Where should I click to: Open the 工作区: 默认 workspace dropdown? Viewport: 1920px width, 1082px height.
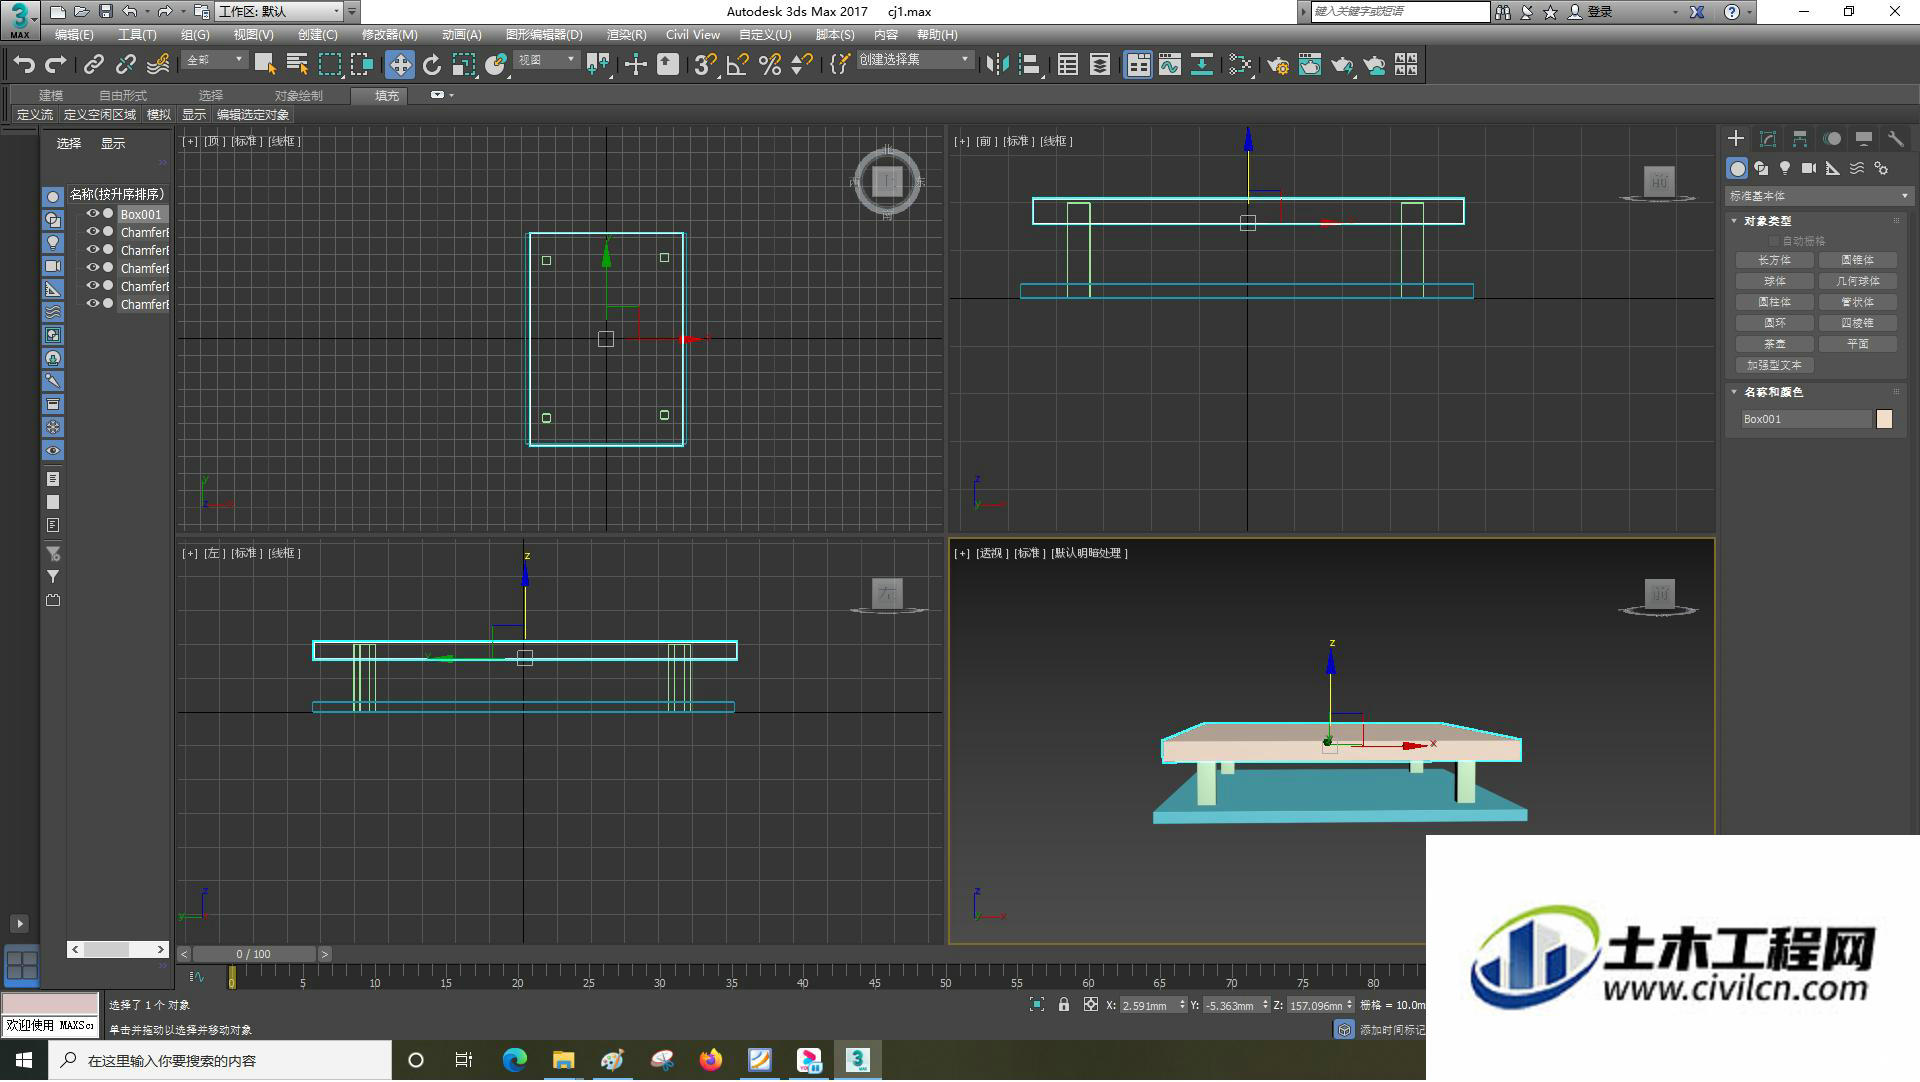tap(279, 12)
